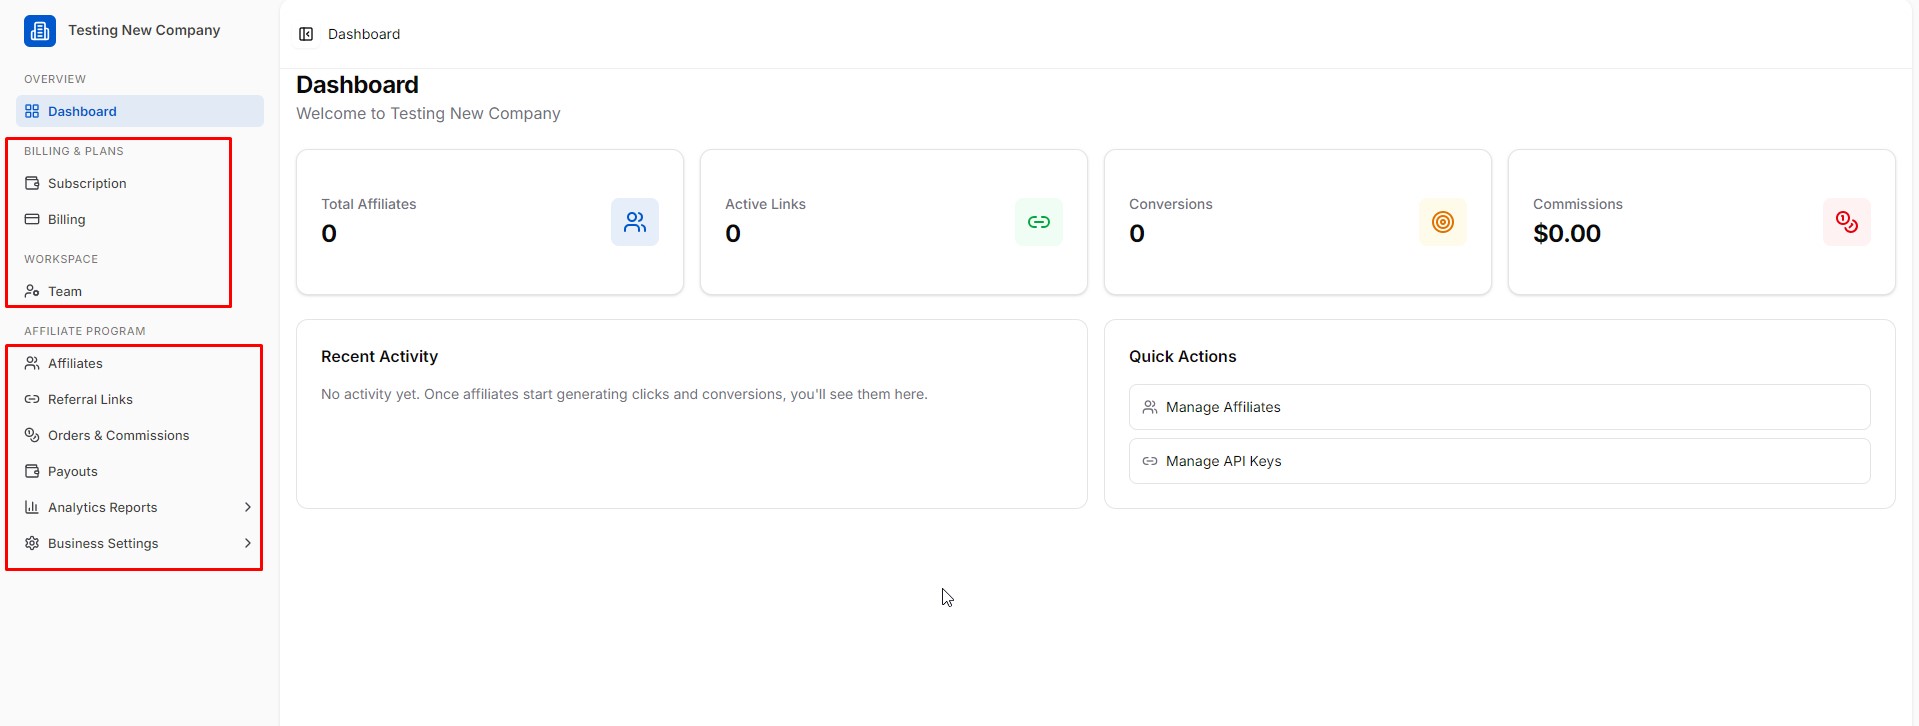Click the red coins icon in Commissions card
This screenshot has width=1919, height=726.
tap(1847, 222)
